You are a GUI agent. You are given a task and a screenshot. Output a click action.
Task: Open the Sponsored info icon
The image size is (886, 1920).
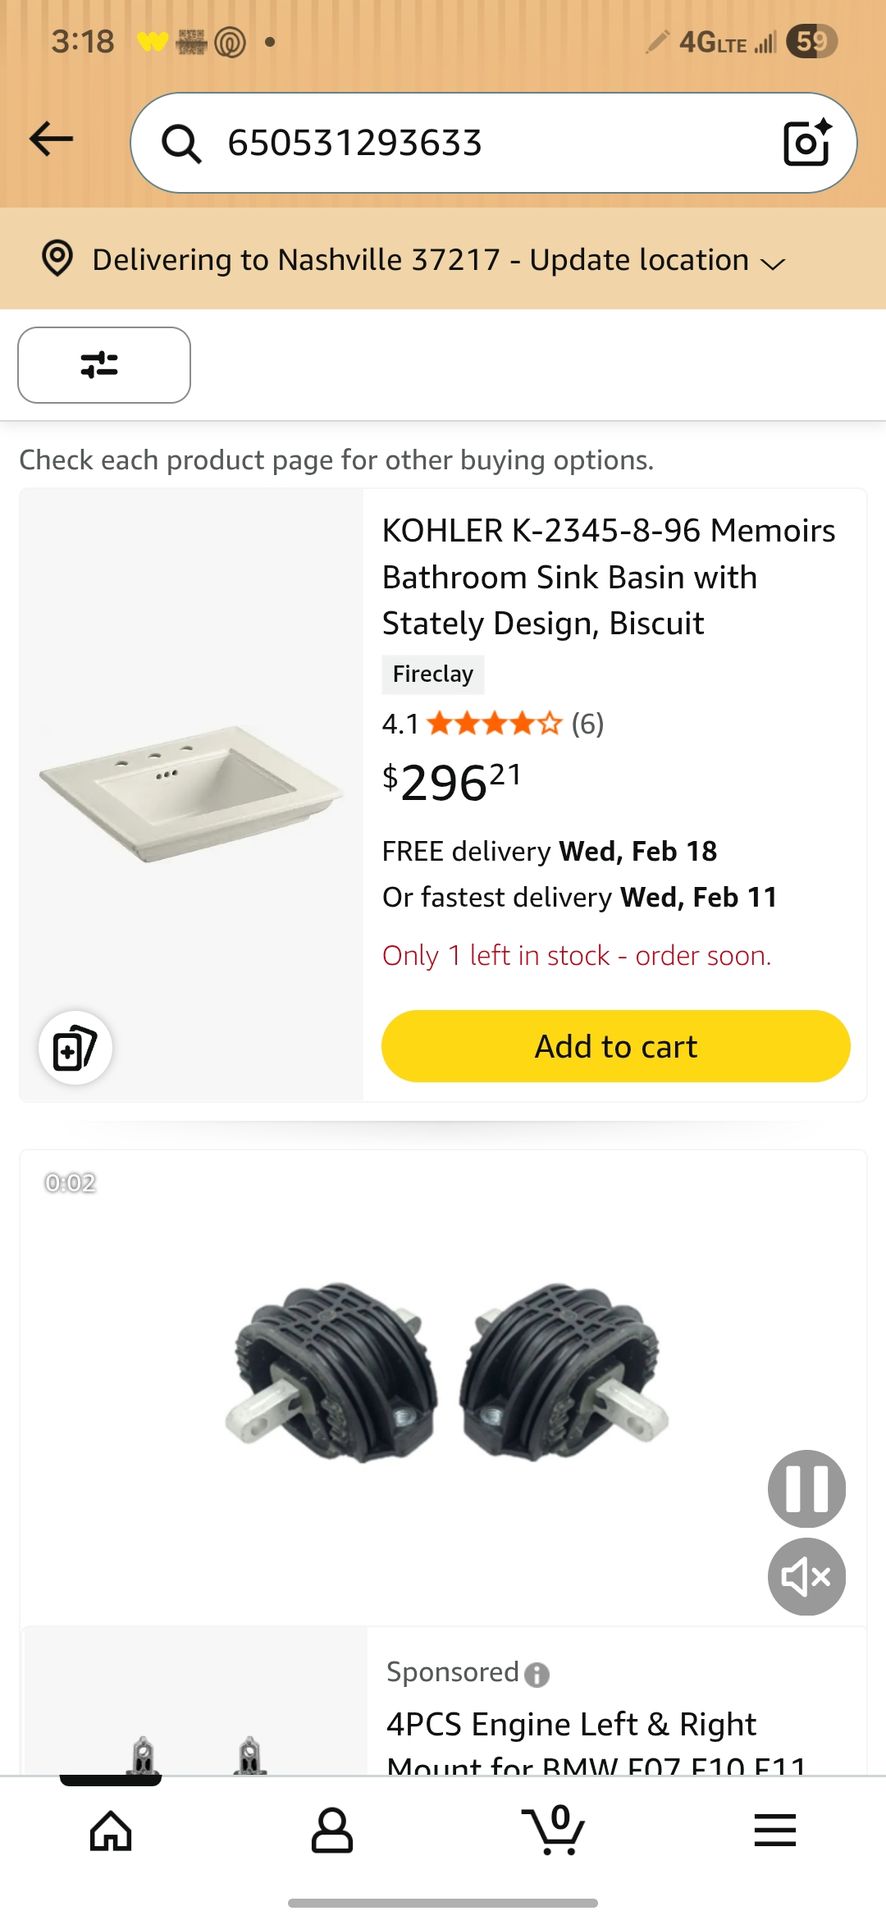[537, 1674]
